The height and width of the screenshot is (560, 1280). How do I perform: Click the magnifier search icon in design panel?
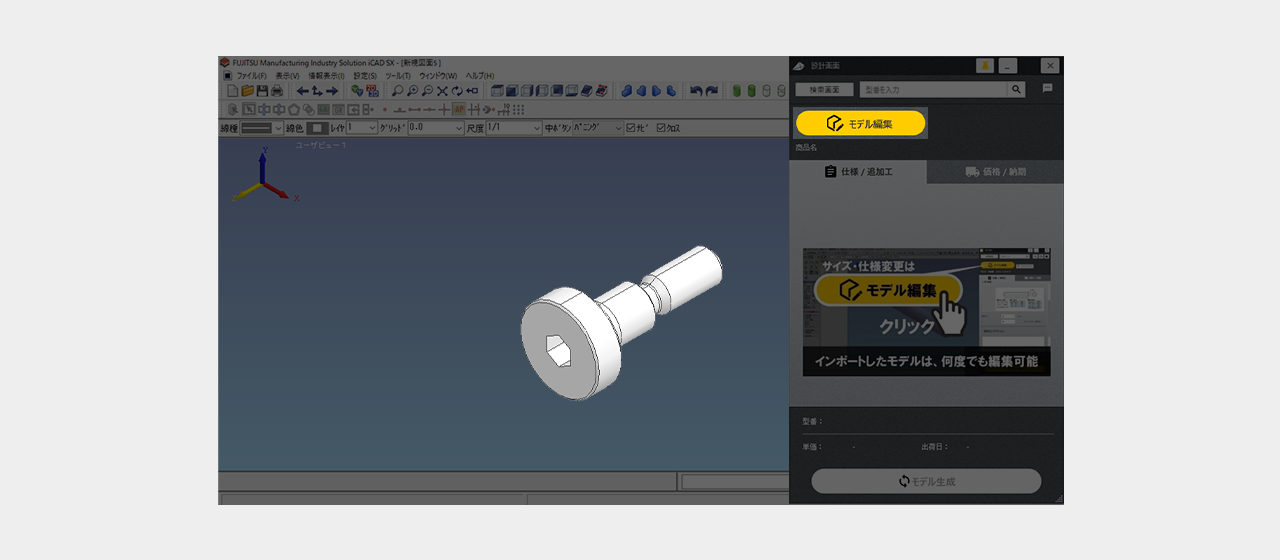tap(1016, 90)
